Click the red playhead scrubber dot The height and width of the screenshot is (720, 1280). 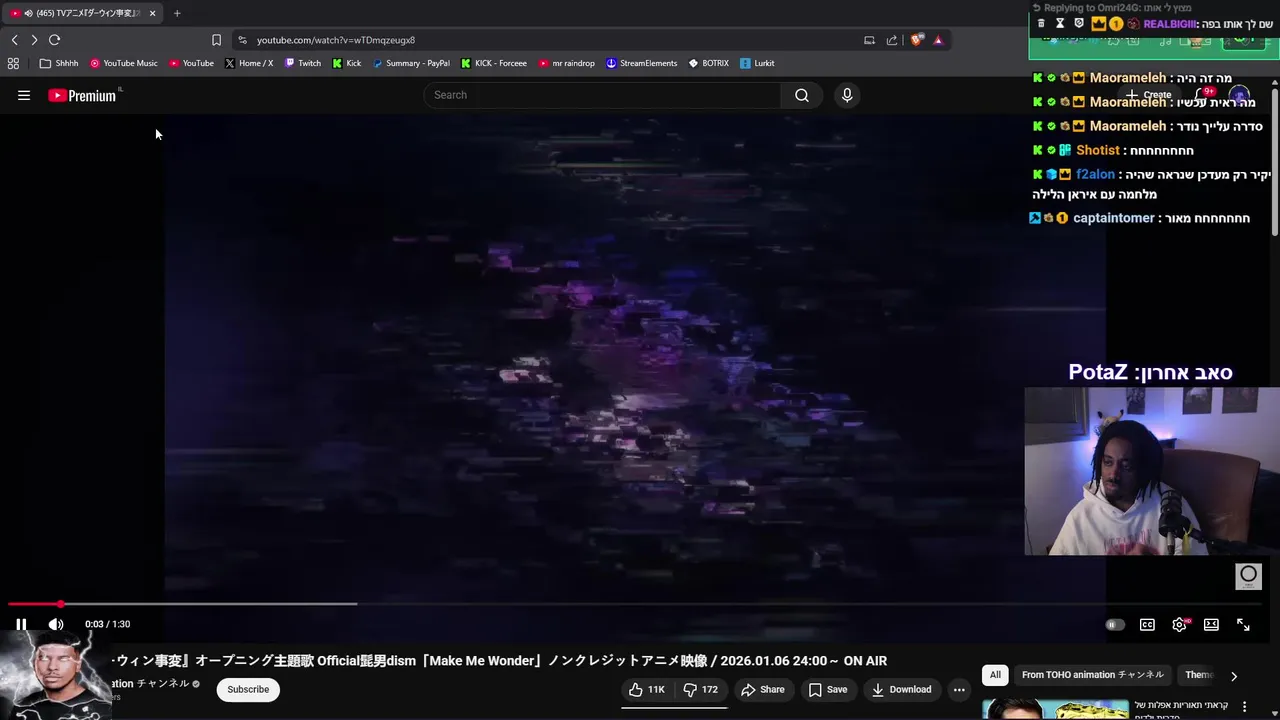click(61, 604)
